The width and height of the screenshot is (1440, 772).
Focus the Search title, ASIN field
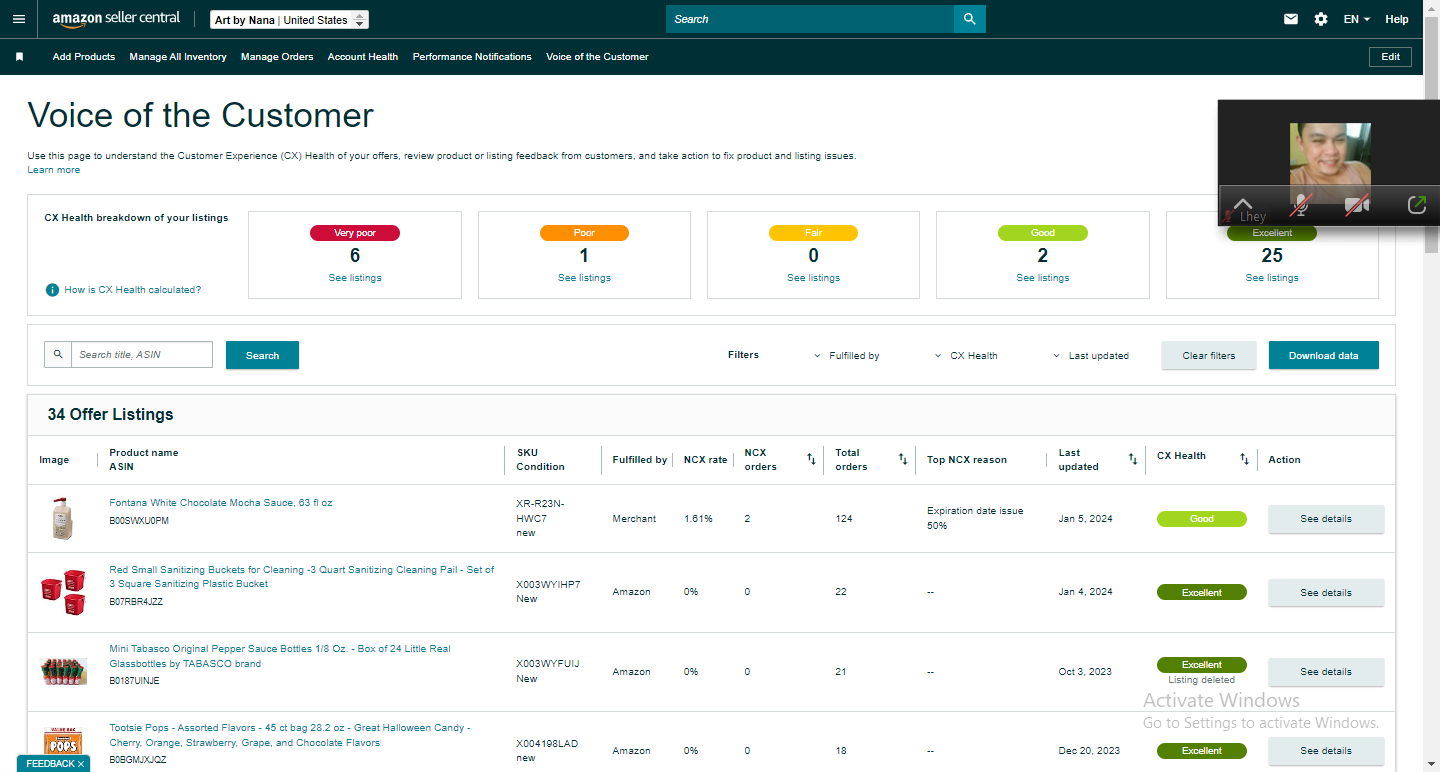[142, 354]
